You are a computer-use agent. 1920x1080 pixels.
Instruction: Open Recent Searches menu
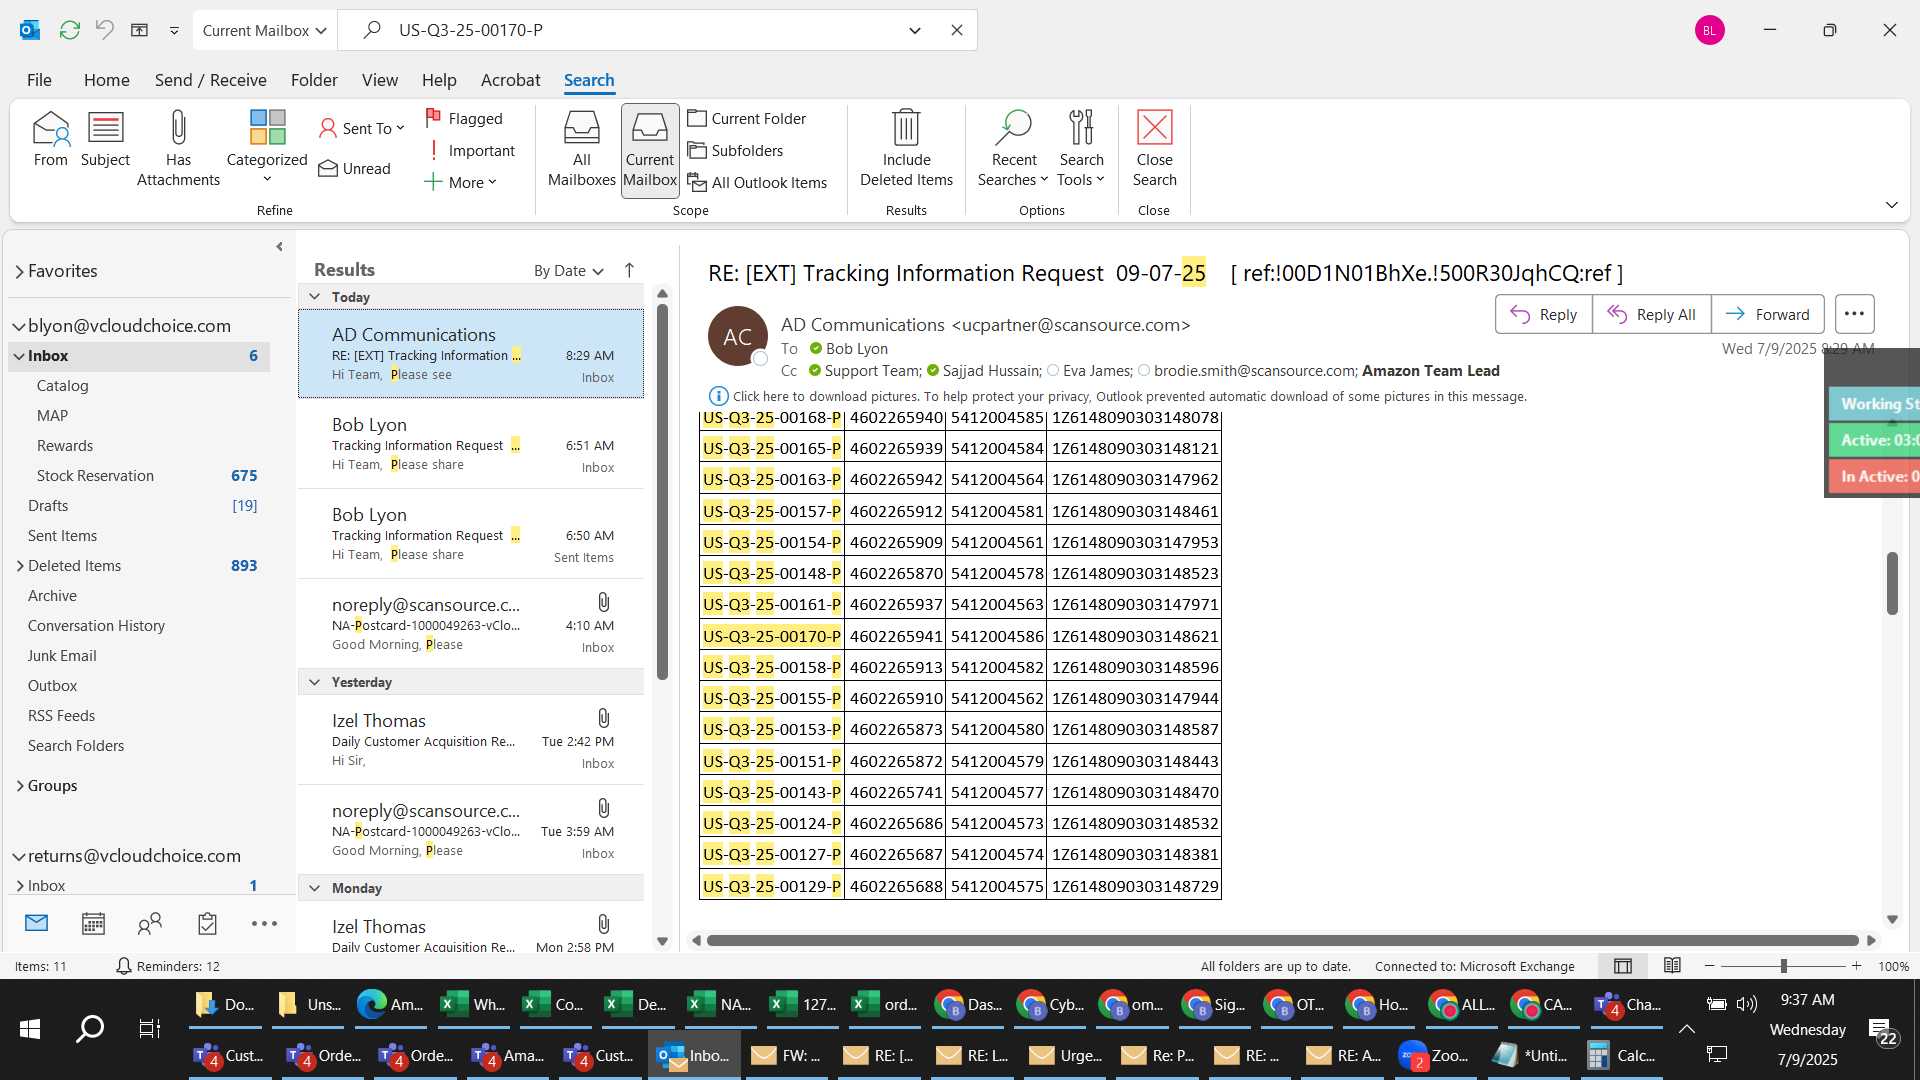1013,149
